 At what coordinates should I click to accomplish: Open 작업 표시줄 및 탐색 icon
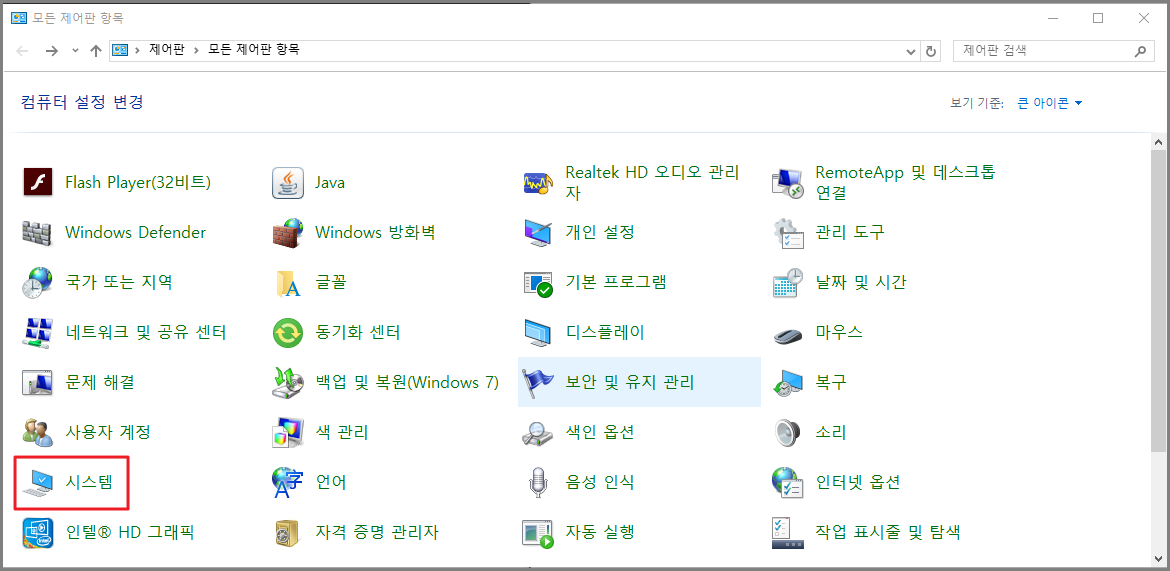(787, 532)
